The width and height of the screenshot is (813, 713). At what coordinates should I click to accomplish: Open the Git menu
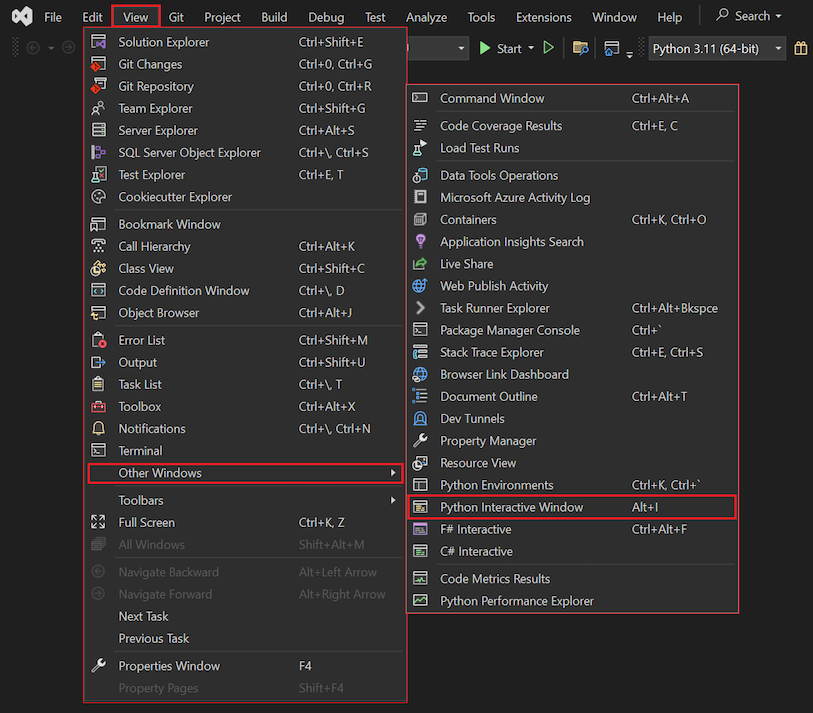(174, 16)
